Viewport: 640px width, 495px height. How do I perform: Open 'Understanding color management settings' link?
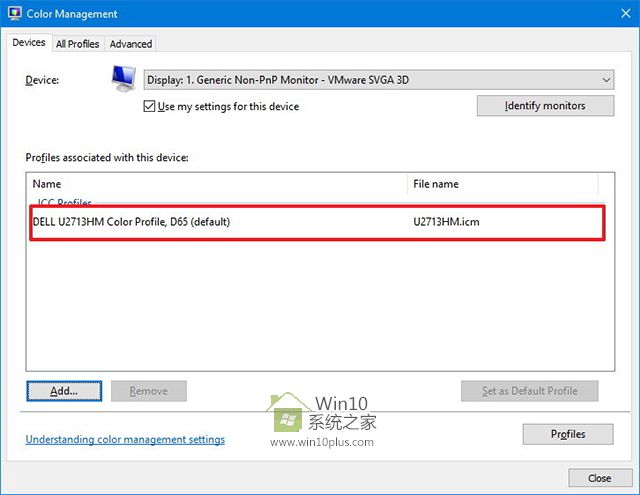125,440
